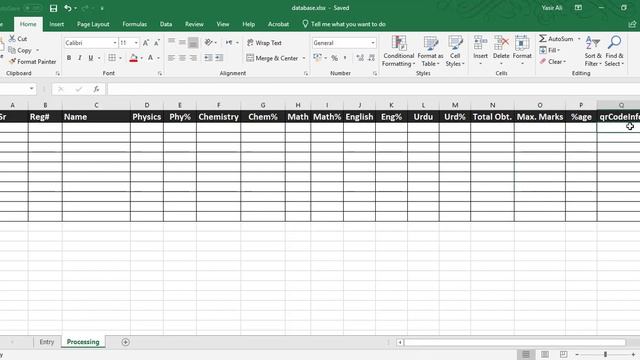Toggle Italic formatting
Image resolution: width=640 pixels, height=360 pixels.
pos(80,58)
